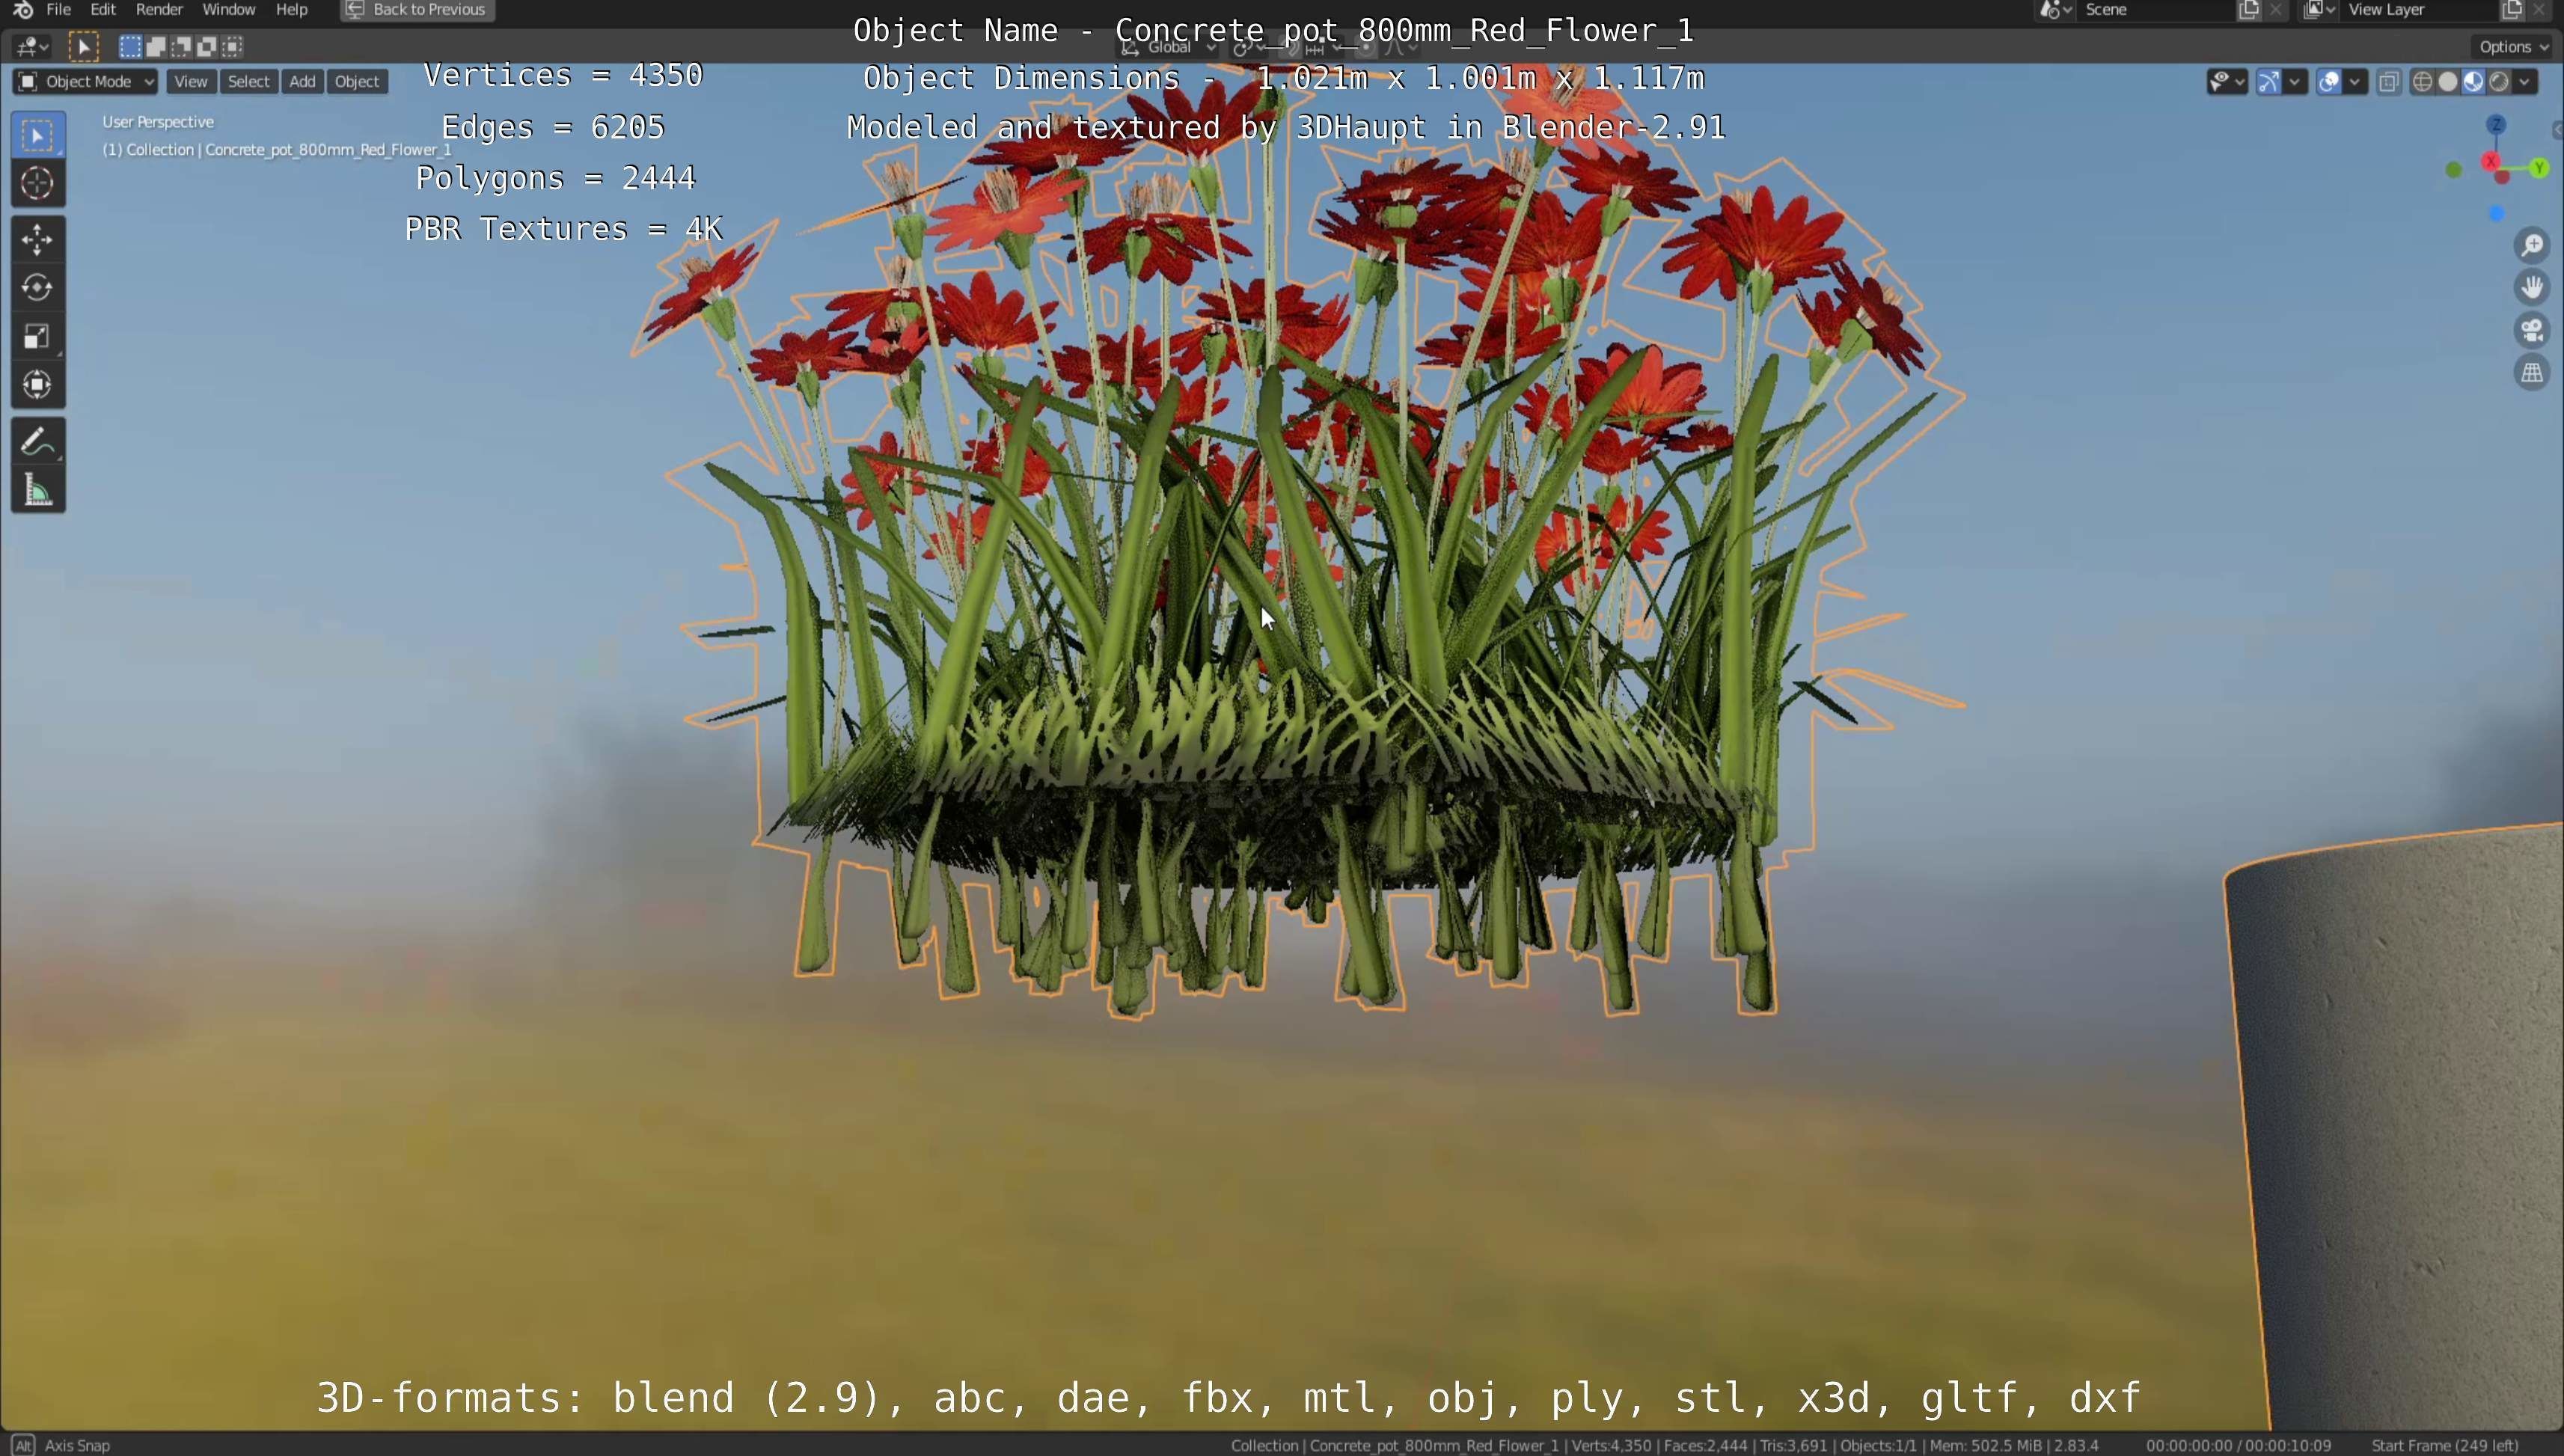Click the Y axis on the navigation gizmo
This screenshot has height=1456, width=2564.
tap(2539, 168)
